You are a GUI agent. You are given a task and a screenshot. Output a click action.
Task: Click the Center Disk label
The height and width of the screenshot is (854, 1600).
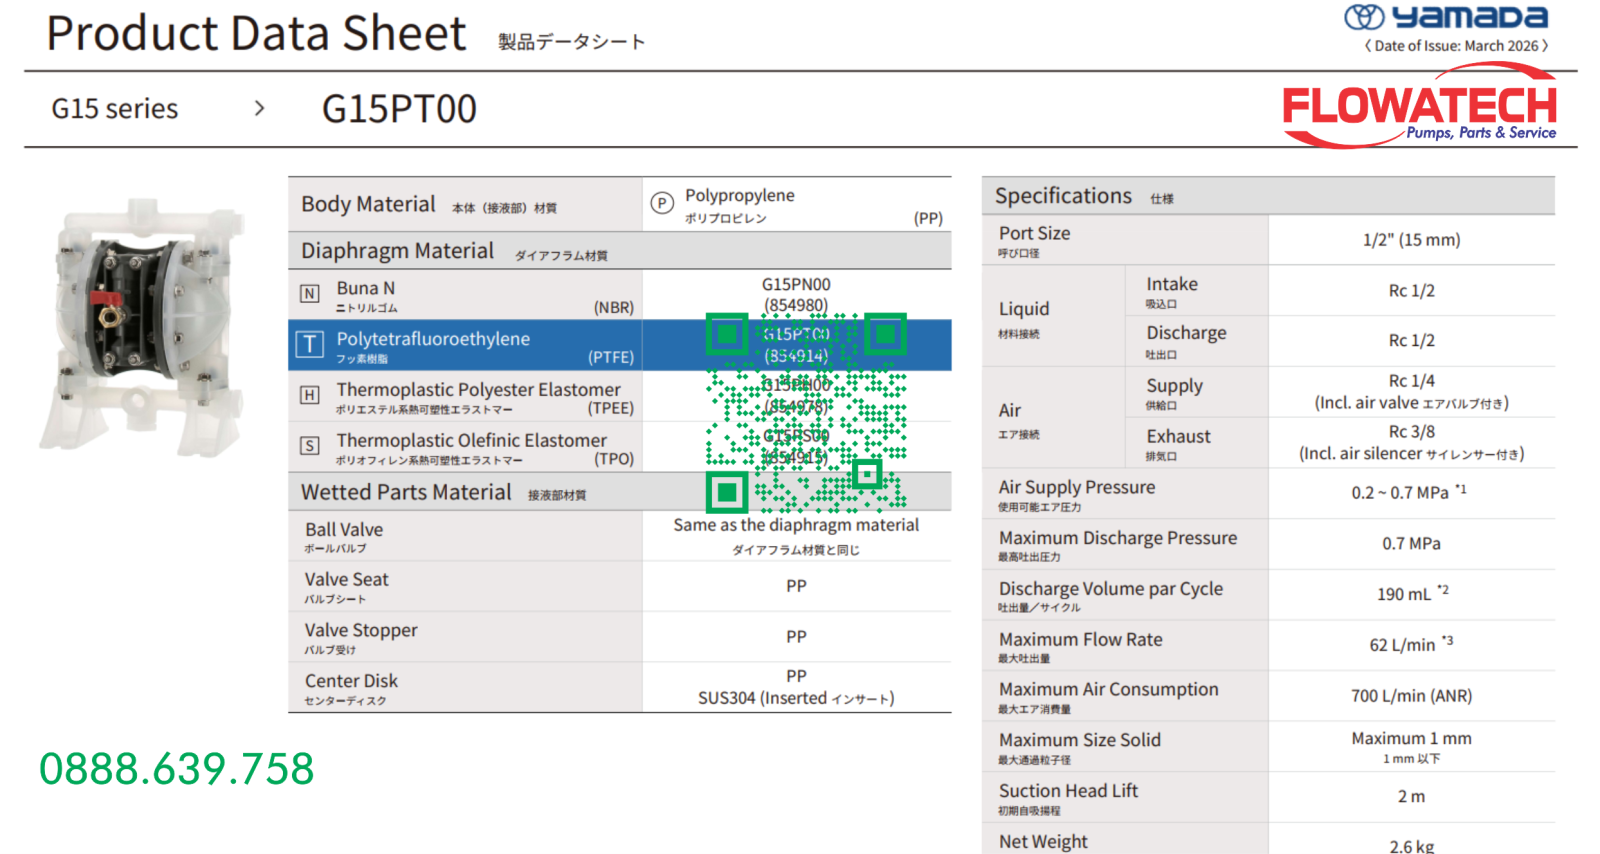[x=351, y=681]
